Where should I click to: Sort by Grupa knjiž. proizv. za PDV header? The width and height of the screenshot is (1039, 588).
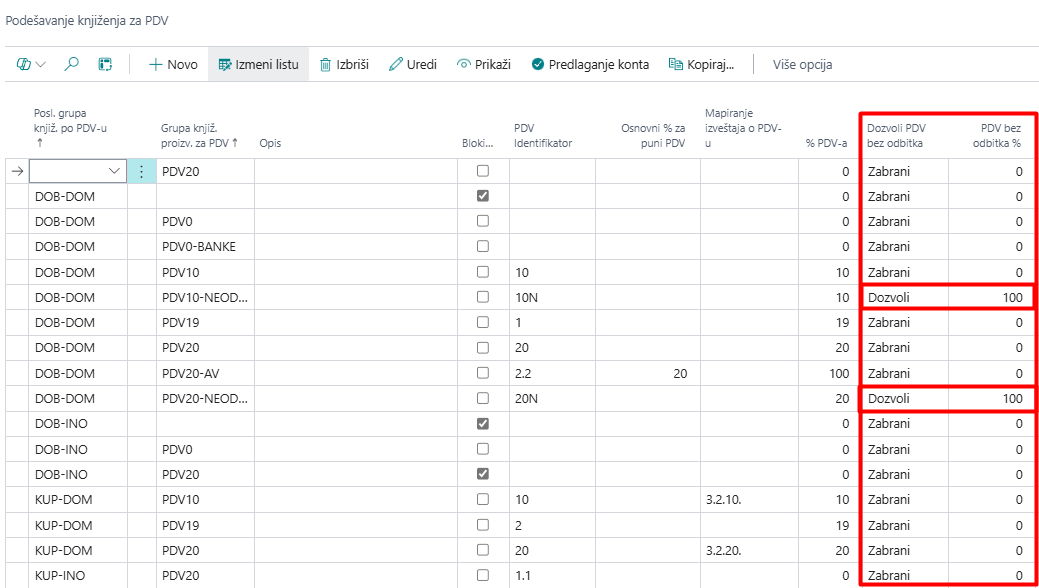click(x=199, y=135)
